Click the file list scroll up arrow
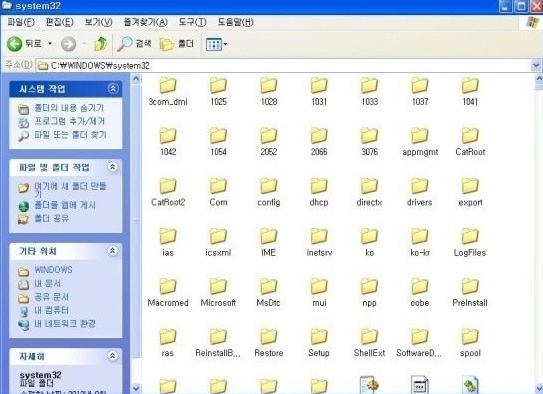Viewport: 543px width, 394px height. click(x=539, y=79)
